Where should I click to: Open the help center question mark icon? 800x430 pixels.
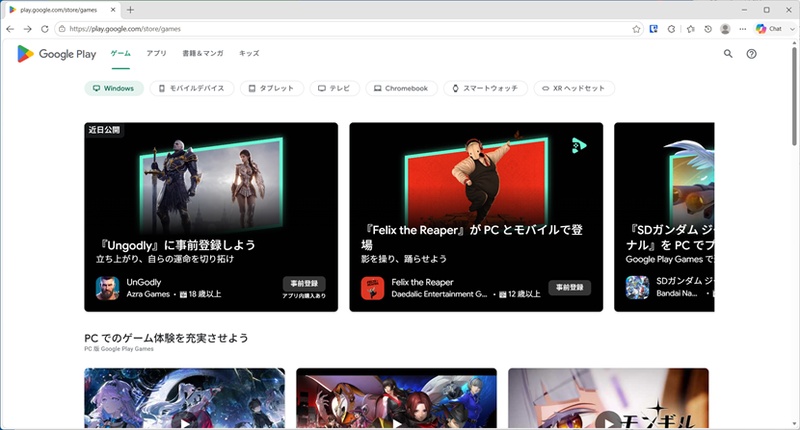pos(752,54)
